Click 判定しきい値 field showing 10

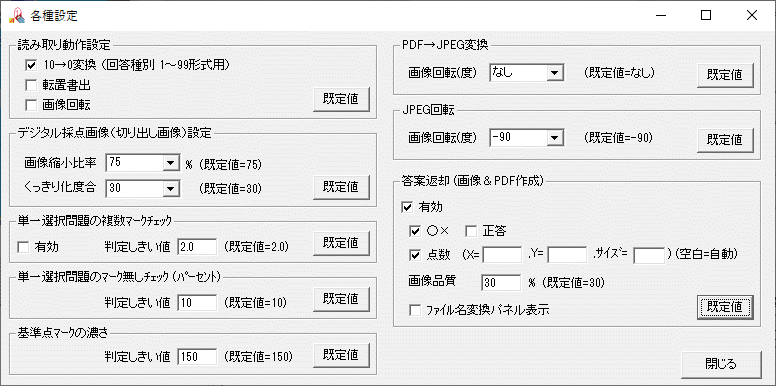click(x=197, y=302)
